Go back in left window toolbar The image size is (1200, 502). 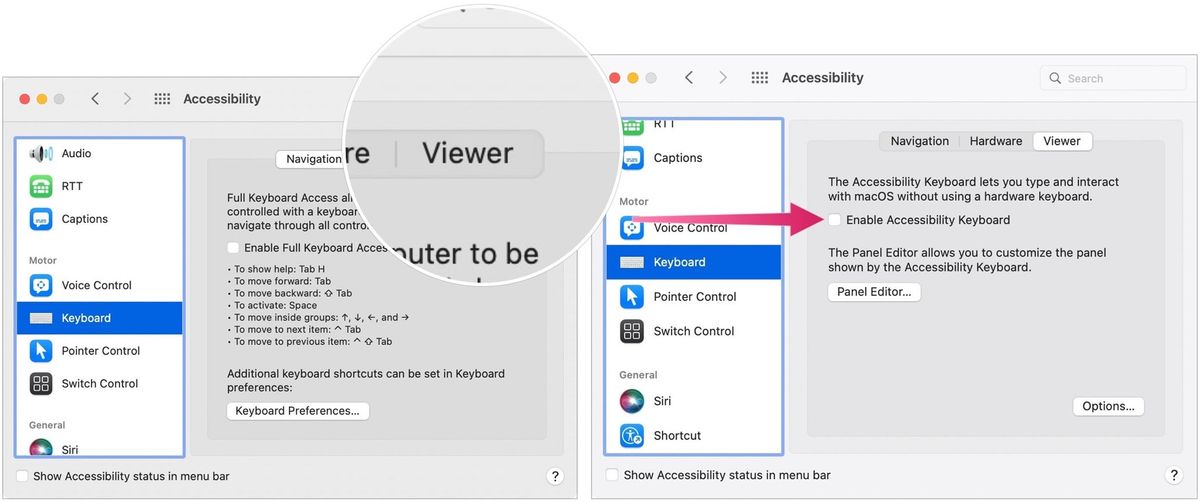point(95,99)
